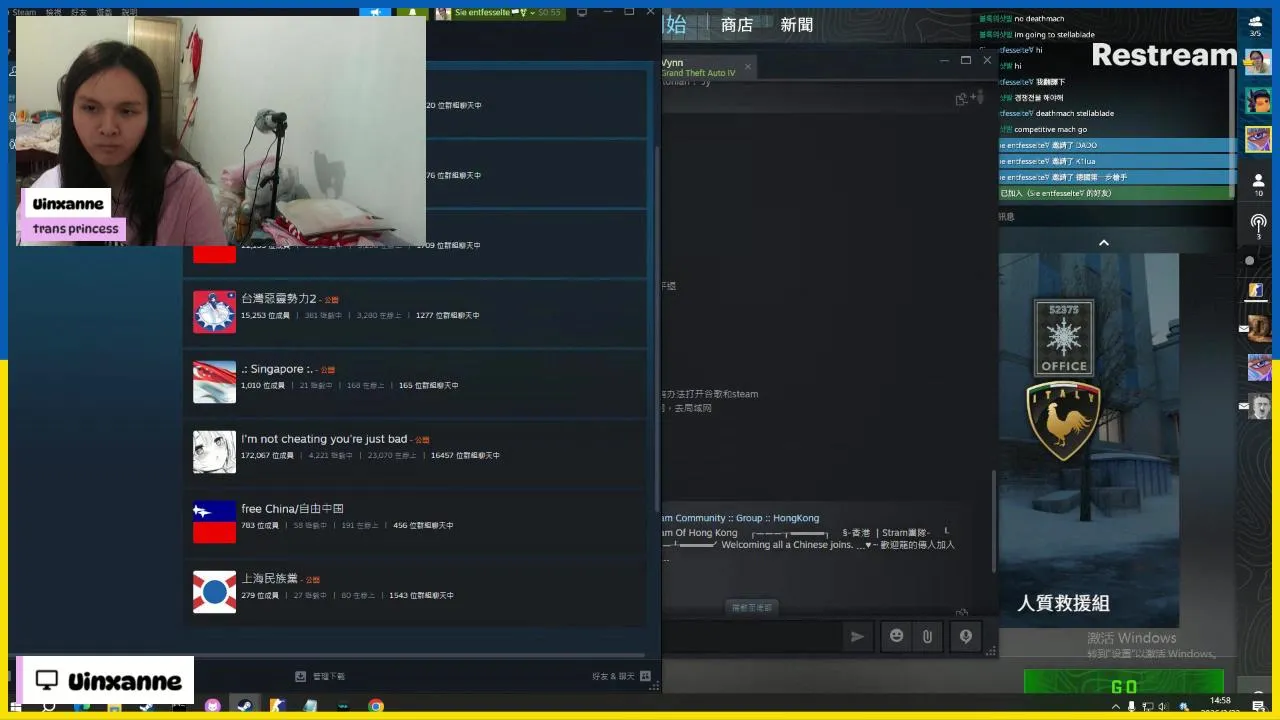Image resolution: width=1280 pixels, height=720 pixels.
Task: Open the Steam downloads manager icon
Action: (x=300, y=676)
